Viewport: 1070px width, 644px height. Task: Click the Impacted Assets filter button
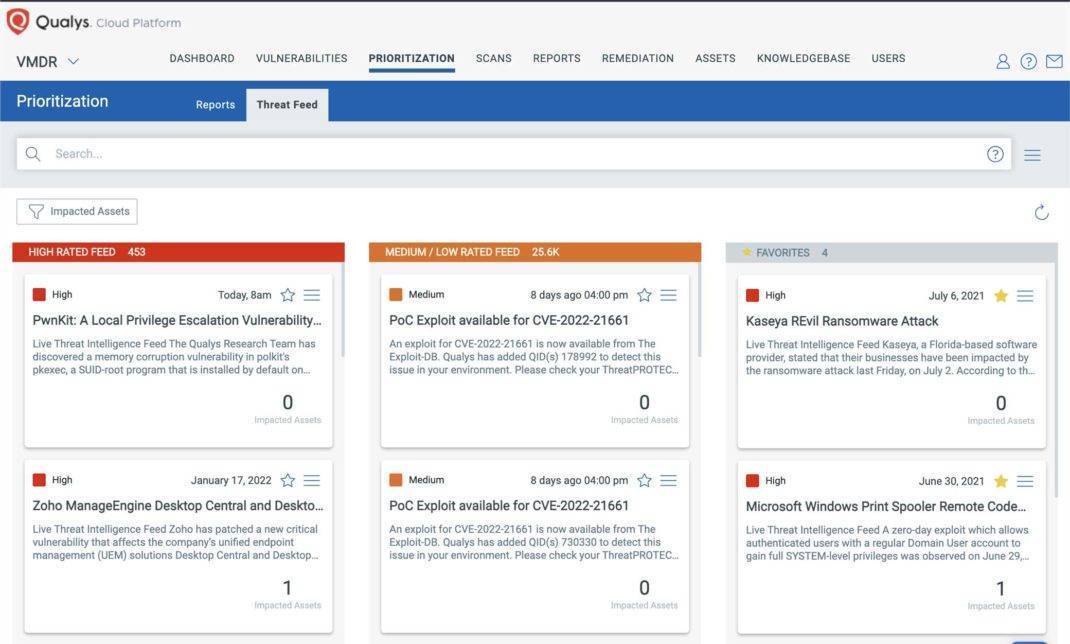click(x=77, y=211)
